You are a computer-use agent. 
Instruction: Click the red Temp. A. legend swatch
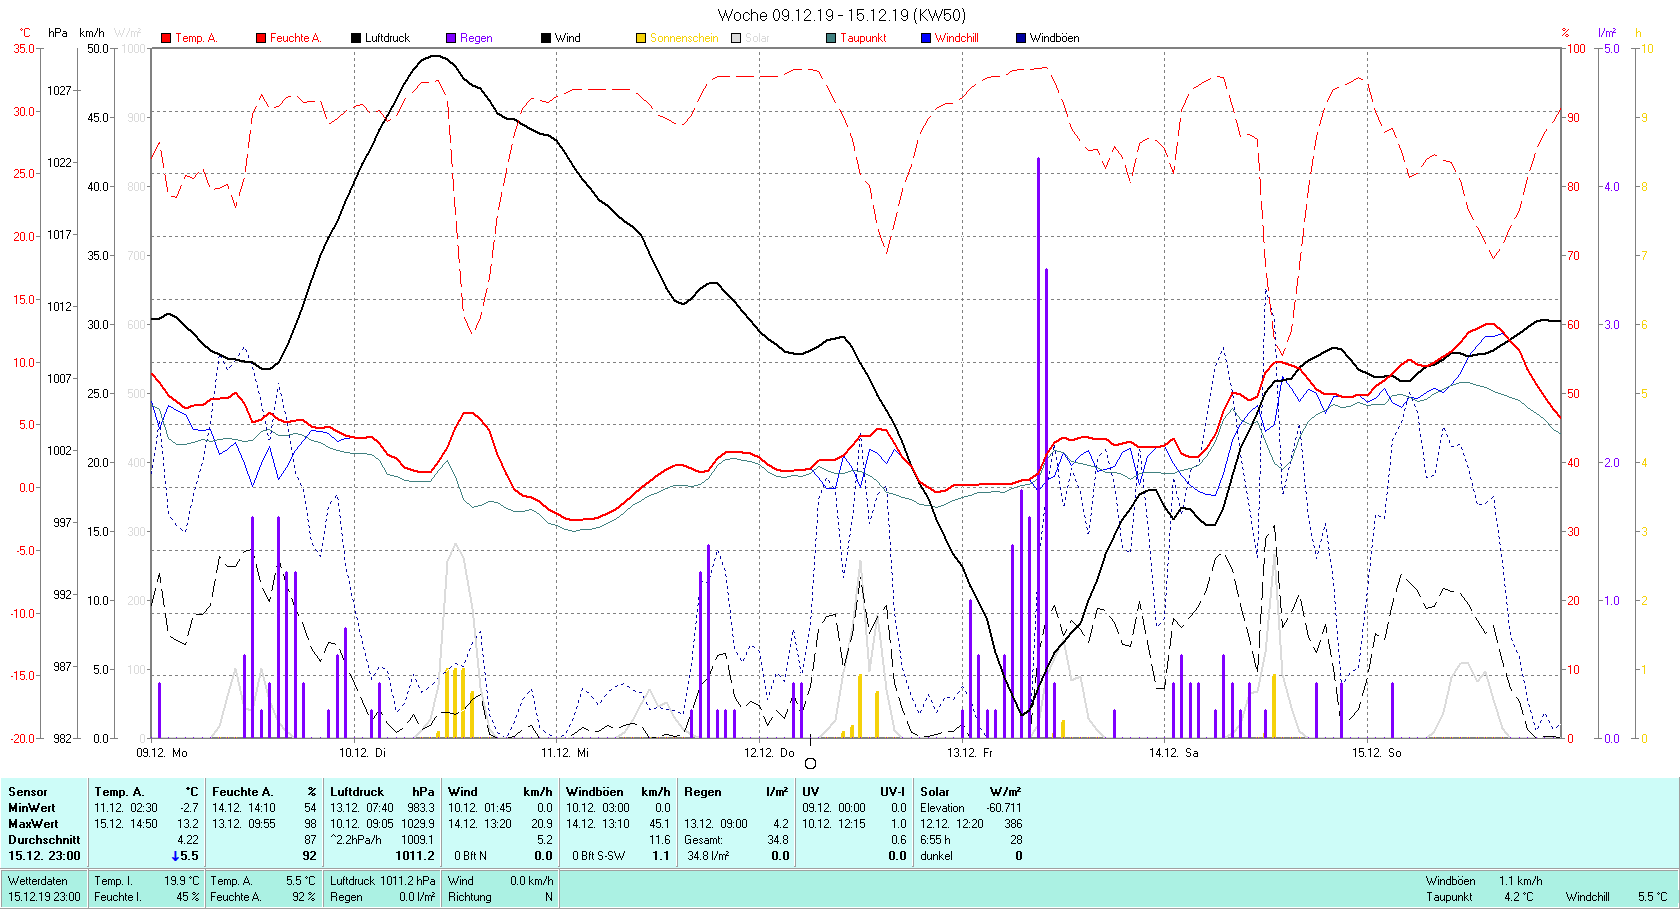[x=166, y=38]
